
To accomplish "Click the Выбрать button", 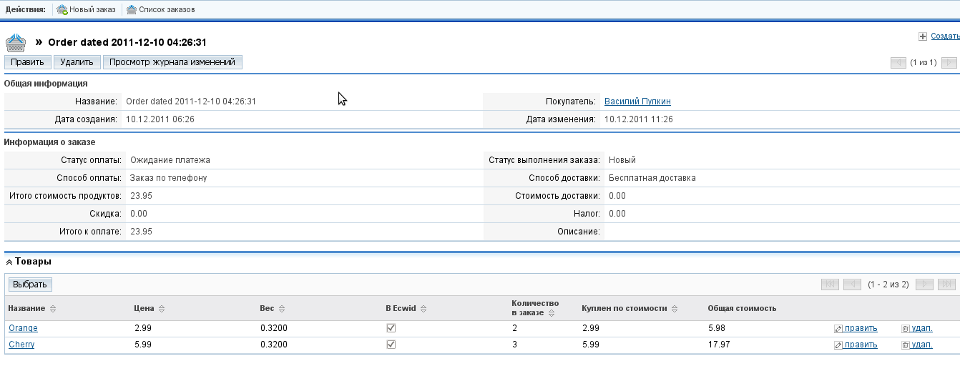I will tap(30, 285).
